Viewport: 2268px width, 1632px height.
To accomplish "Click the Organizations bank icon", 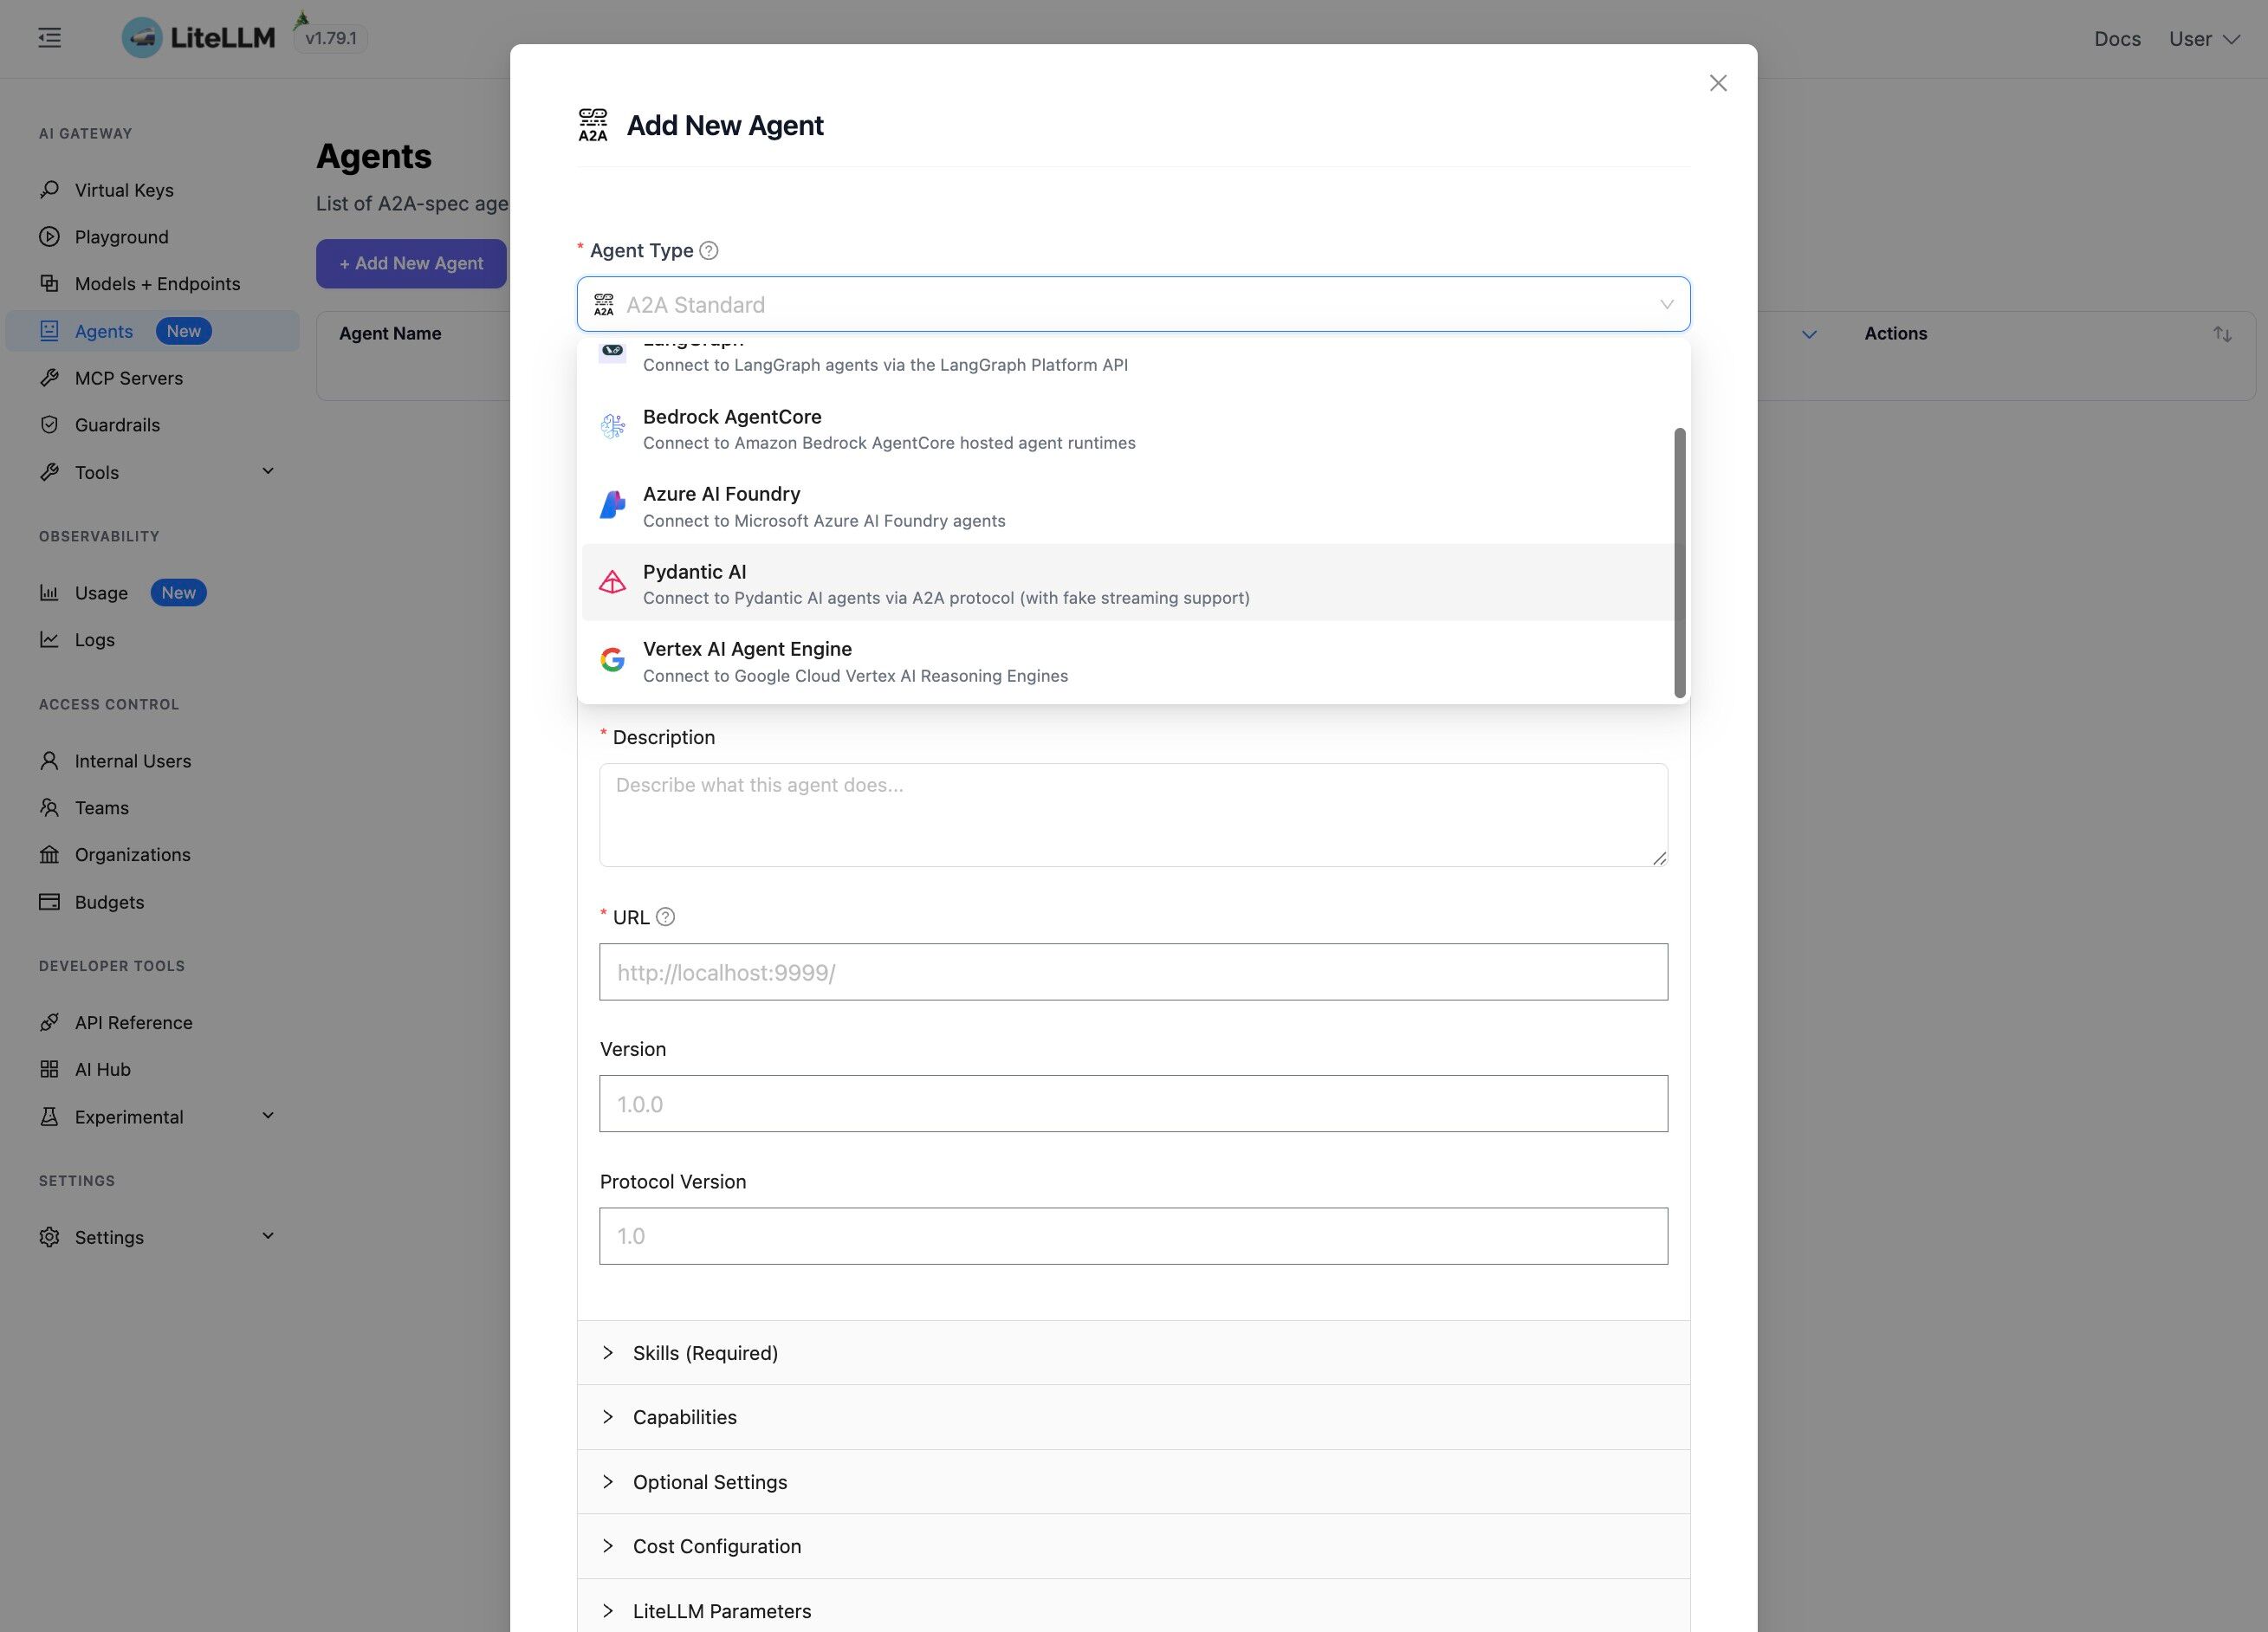I will [49, 855].
